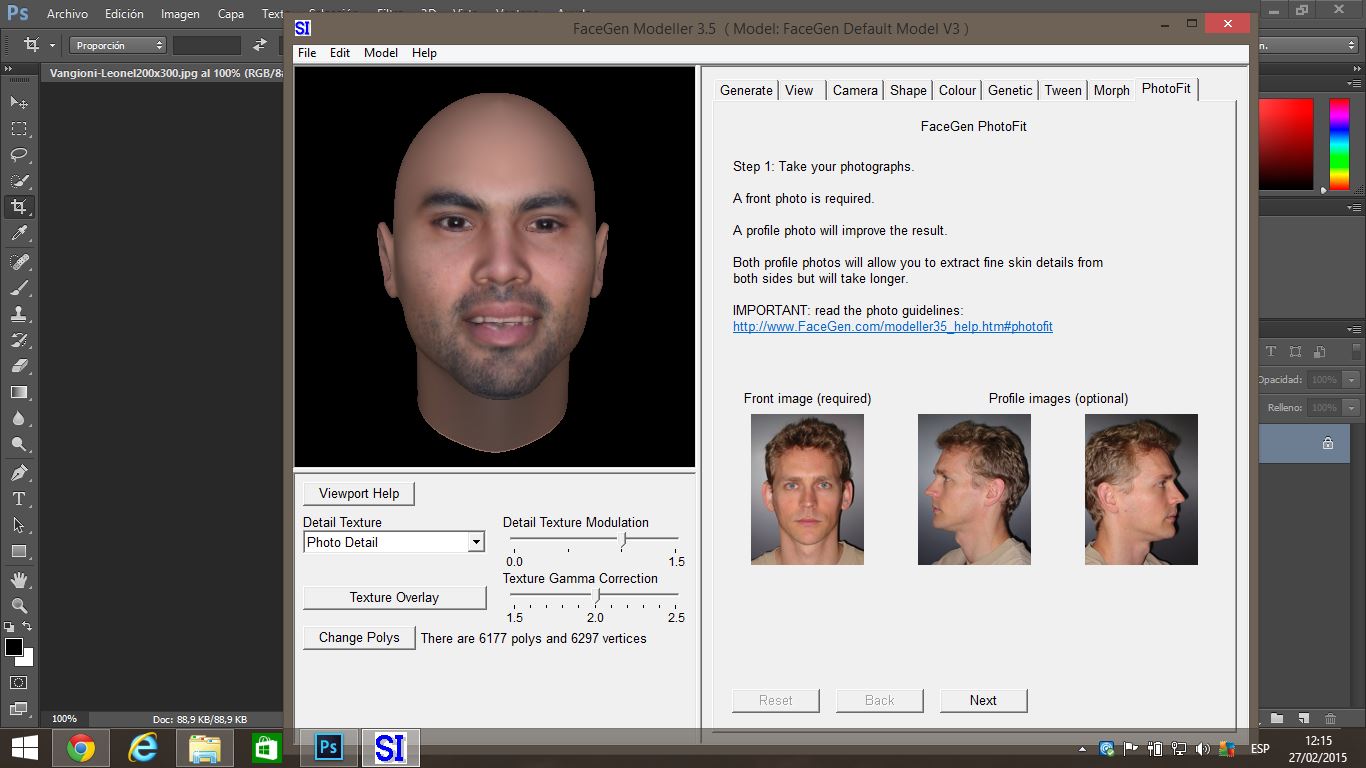Toggle Quick Mask mode

click(19, 682)
